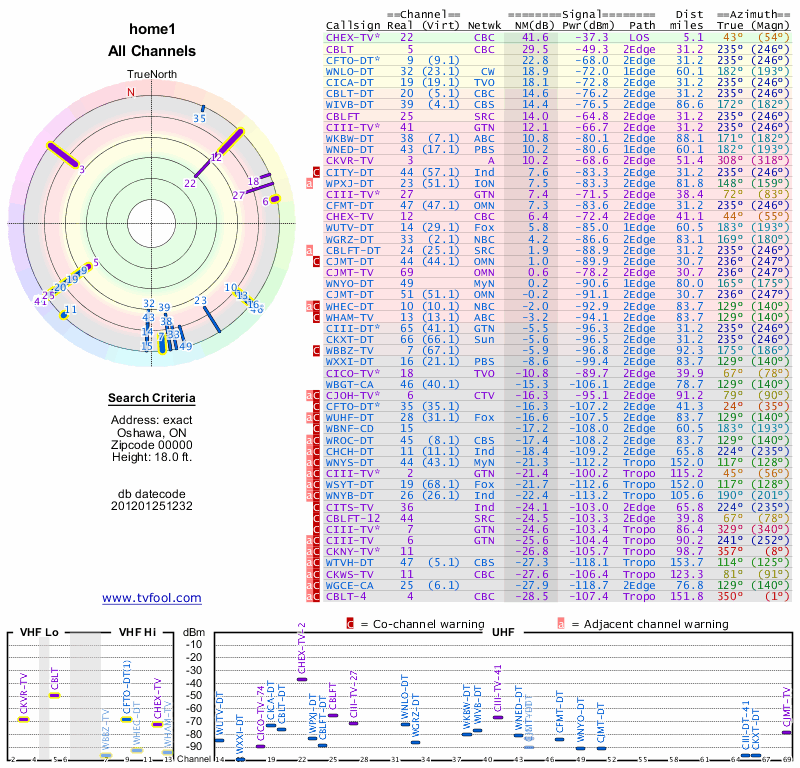Click the adjacent channel warning legend icon
The width and height of the screenshot is (800, 768).
[561, 624]
